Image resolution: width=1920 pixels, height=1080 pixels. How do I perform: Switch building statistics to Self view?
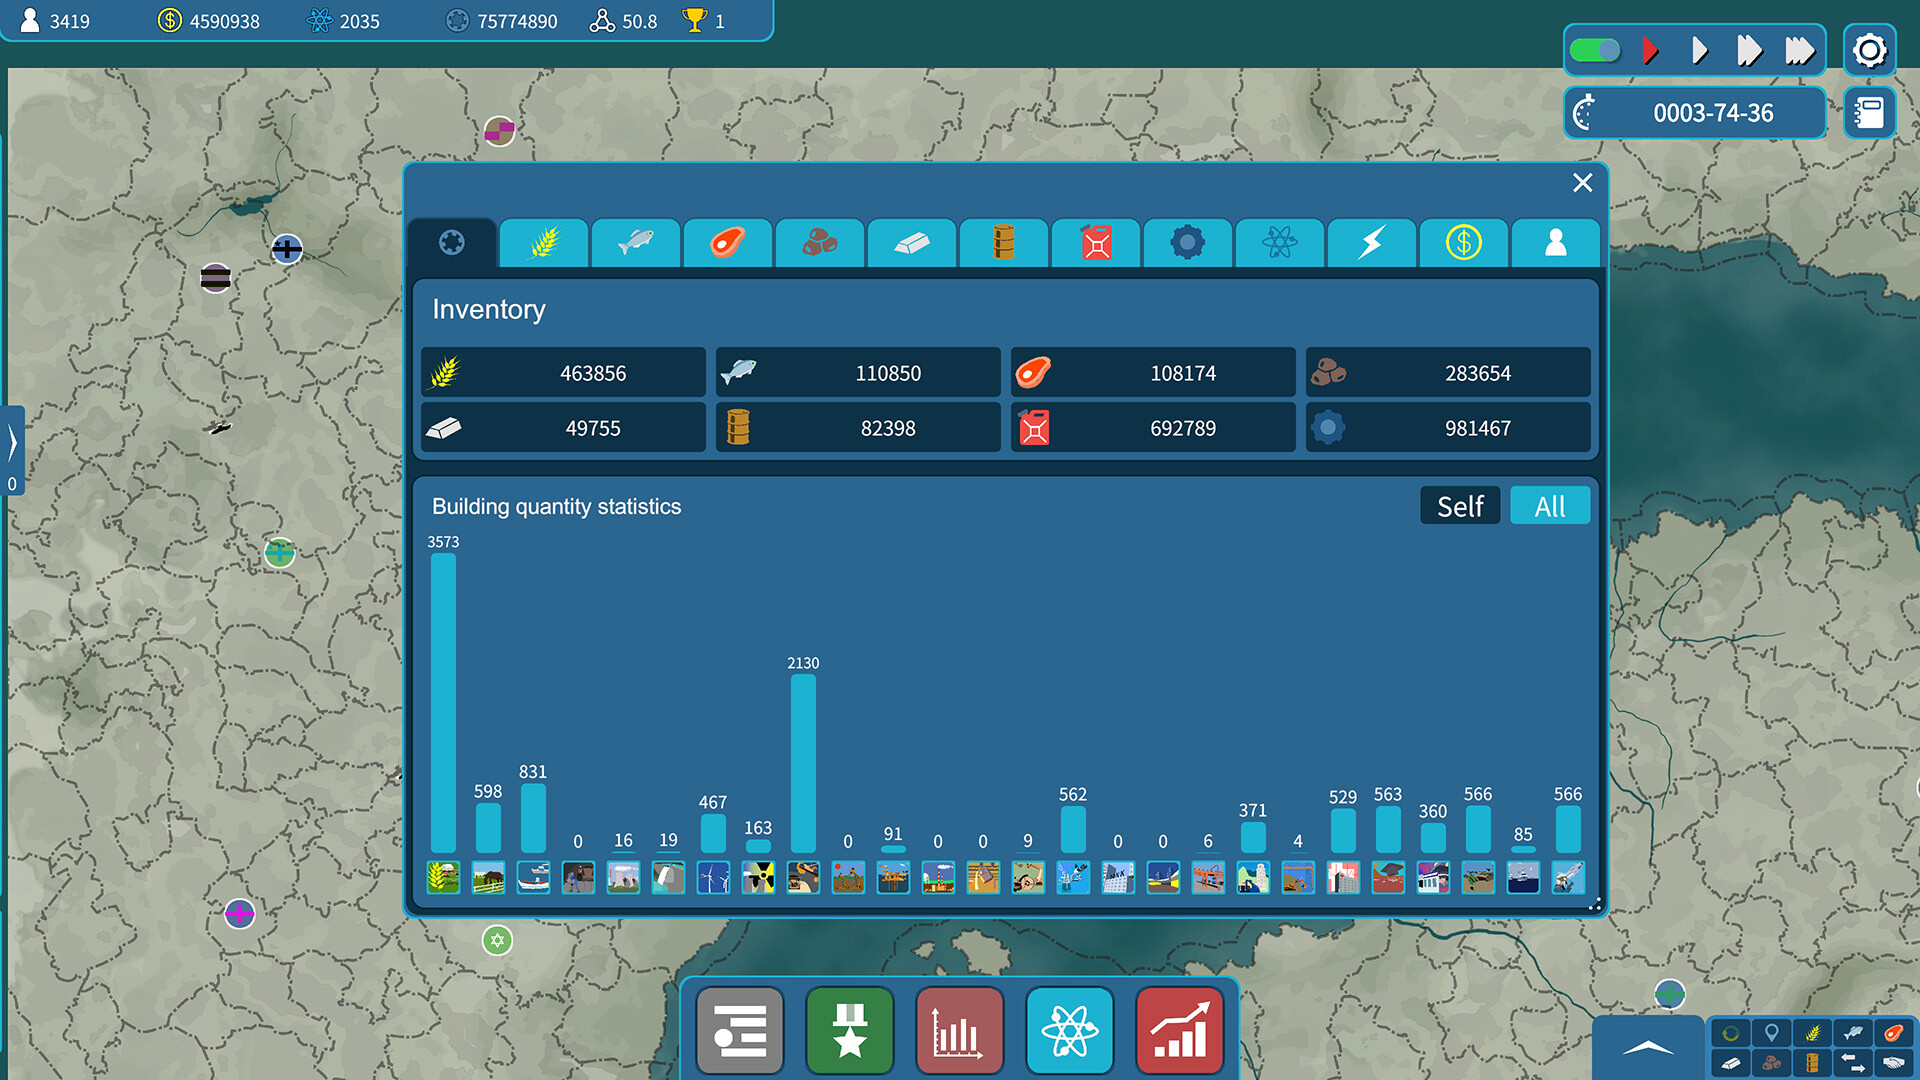coord(1460,506)
